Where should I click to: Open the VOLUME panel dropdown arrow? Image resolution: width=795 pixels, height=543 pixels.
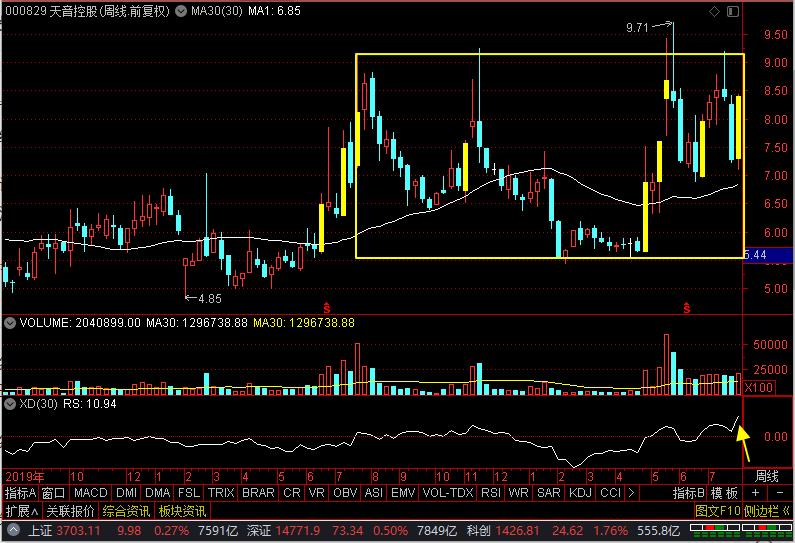[8, 323]
